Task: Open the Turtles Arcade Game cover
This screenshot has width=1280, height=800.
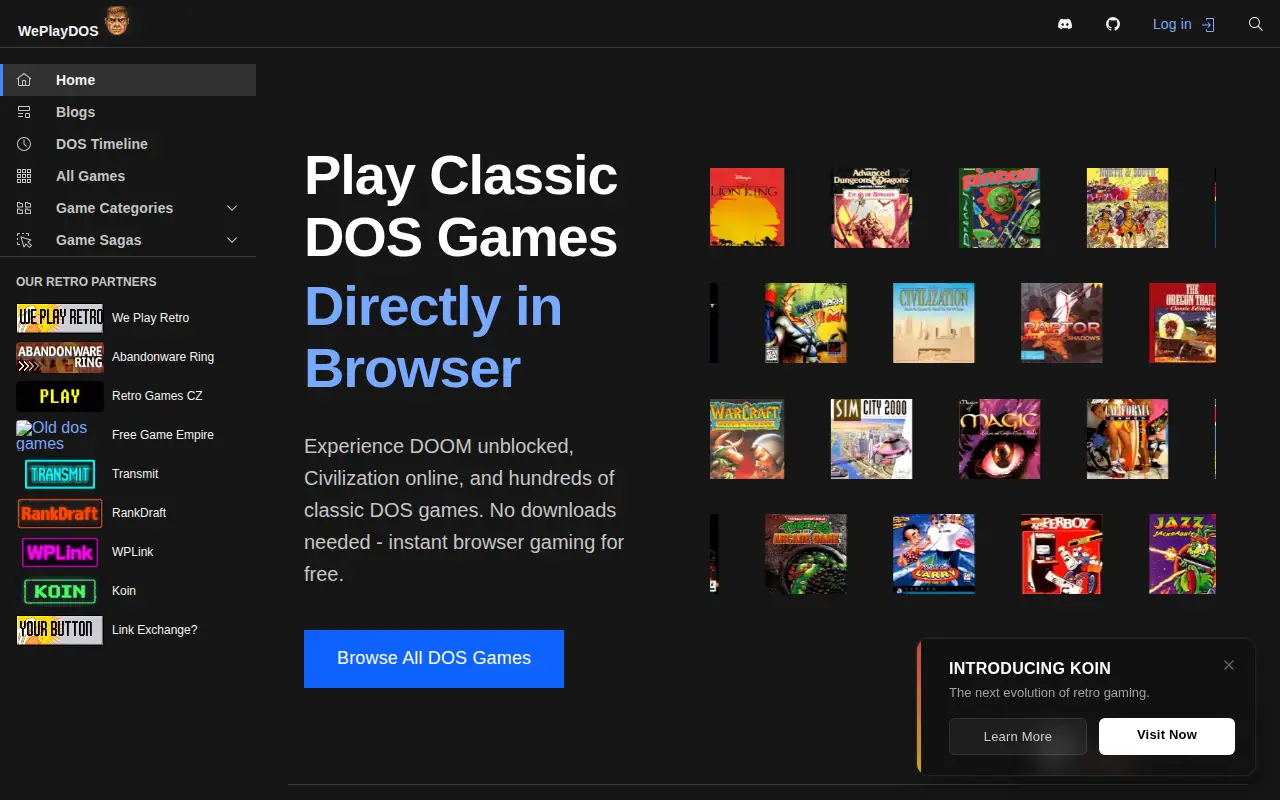Action: click(806, 554)
